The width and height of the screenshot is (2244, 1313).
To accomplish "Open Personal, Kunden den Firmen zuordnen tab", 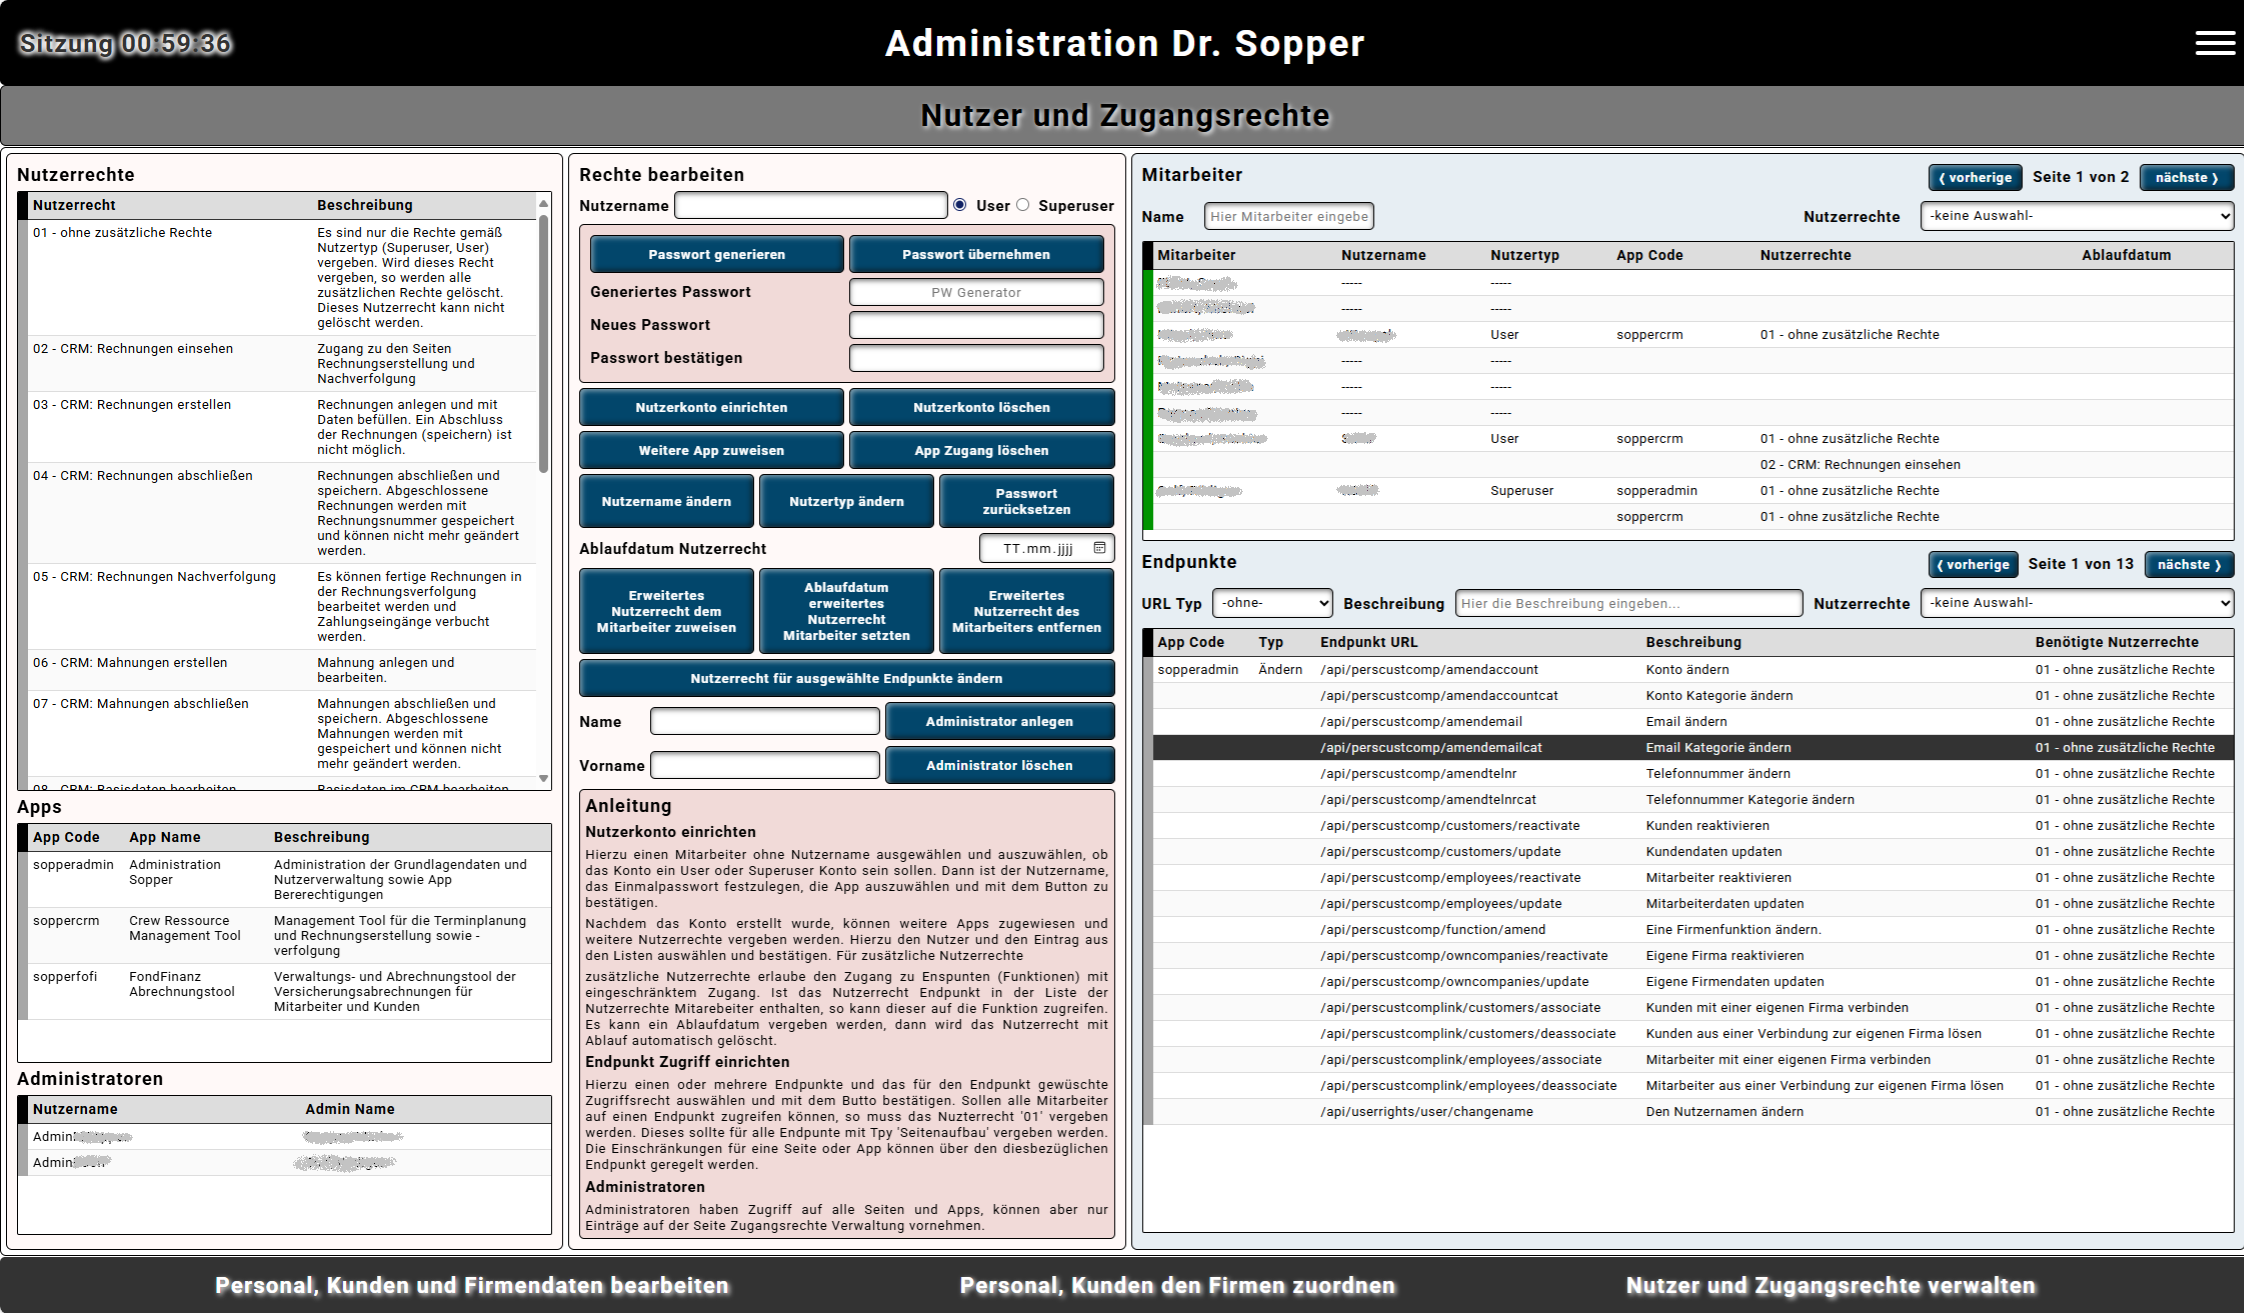I will tap(1177, 1285).
